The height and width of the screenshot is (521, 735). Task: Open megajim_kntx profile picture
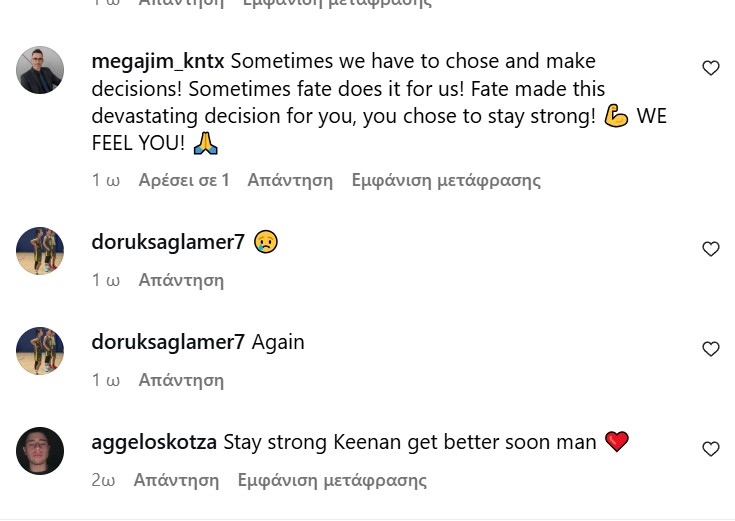(x=40, y=70)
